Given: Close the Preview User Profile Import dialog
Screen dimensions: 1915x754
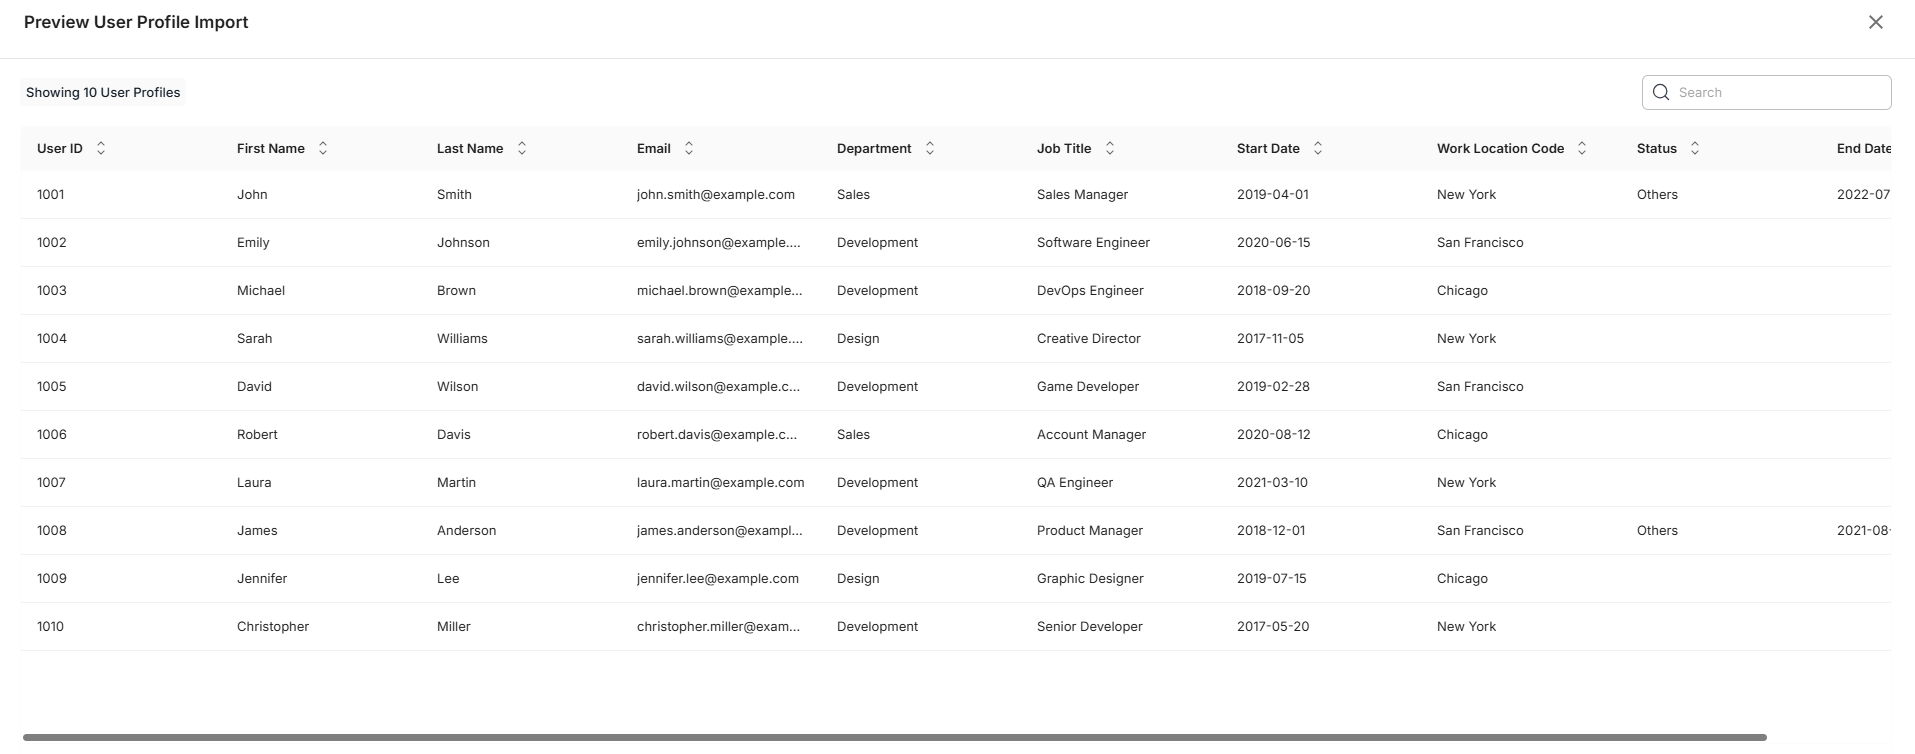Looking at the screenshot, I should click(1876, 22).
